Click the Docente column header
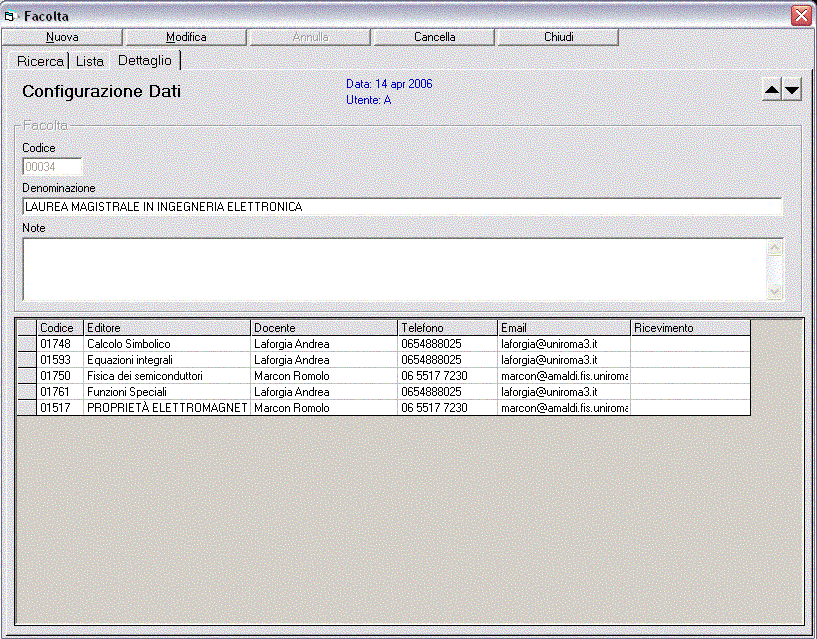Screen dimensions: 817x639 (x=323, y=328)
